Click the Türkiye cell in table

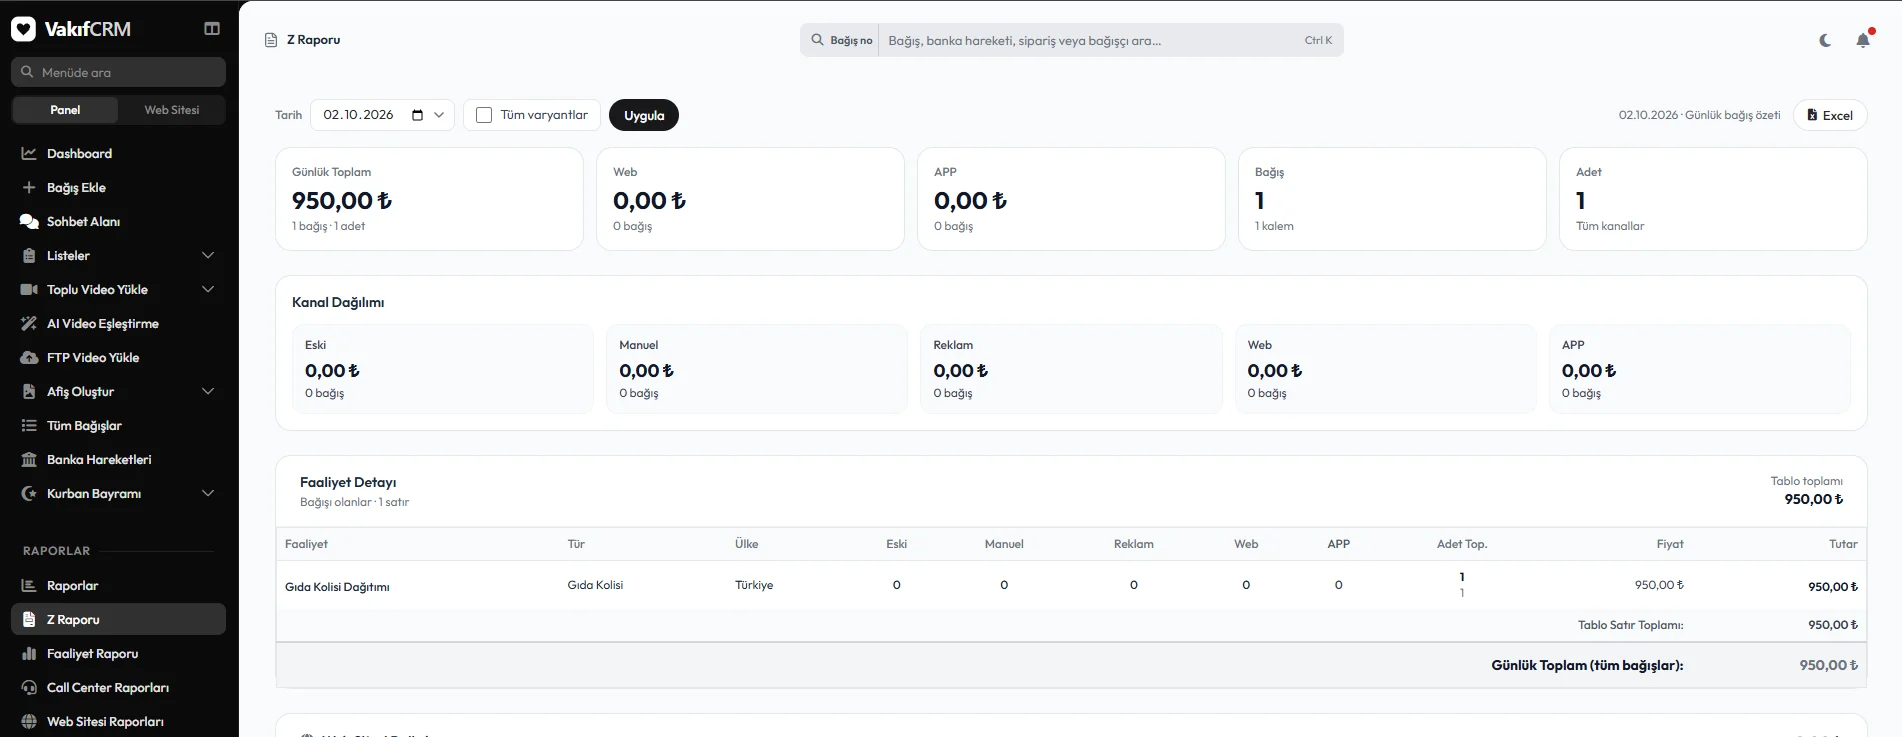(754, 585)
